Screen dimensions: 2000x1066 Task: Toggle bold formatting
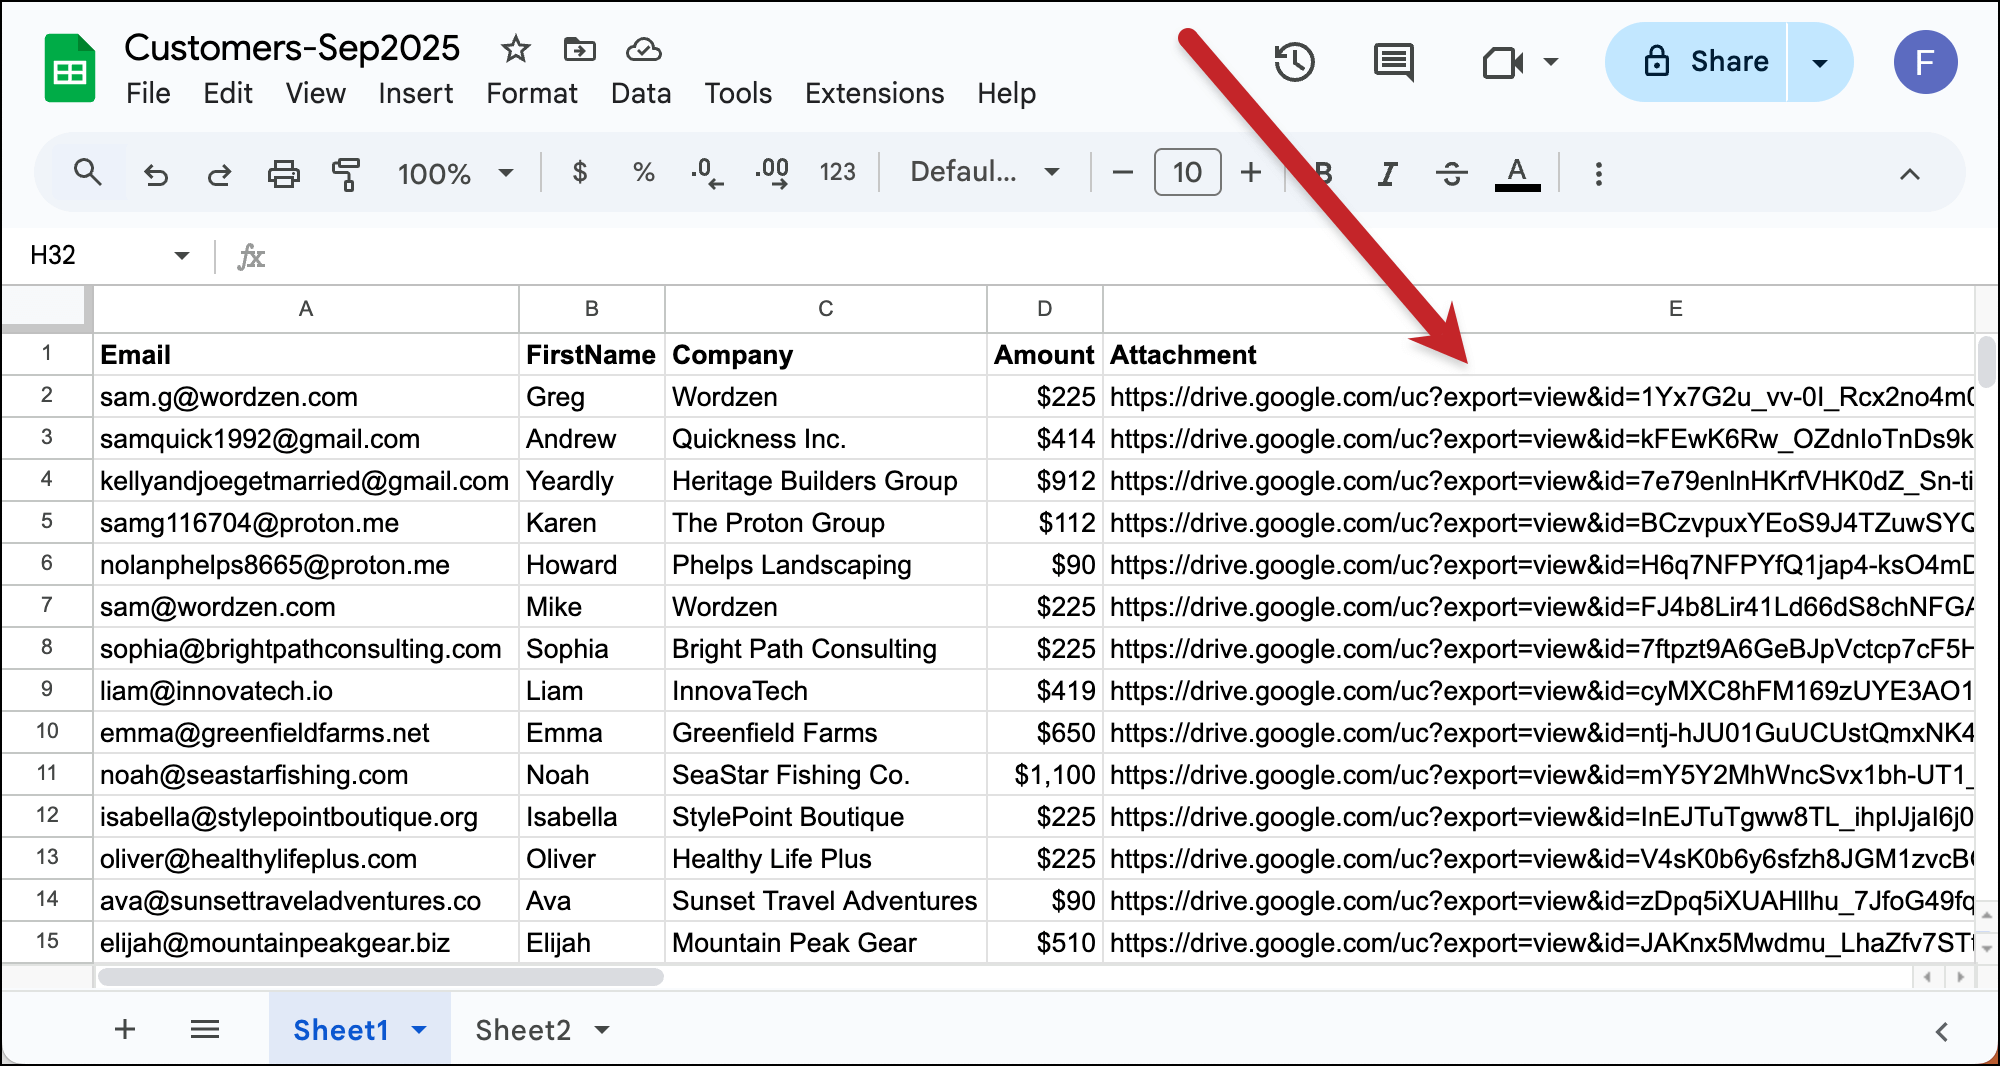(1324, 172)
